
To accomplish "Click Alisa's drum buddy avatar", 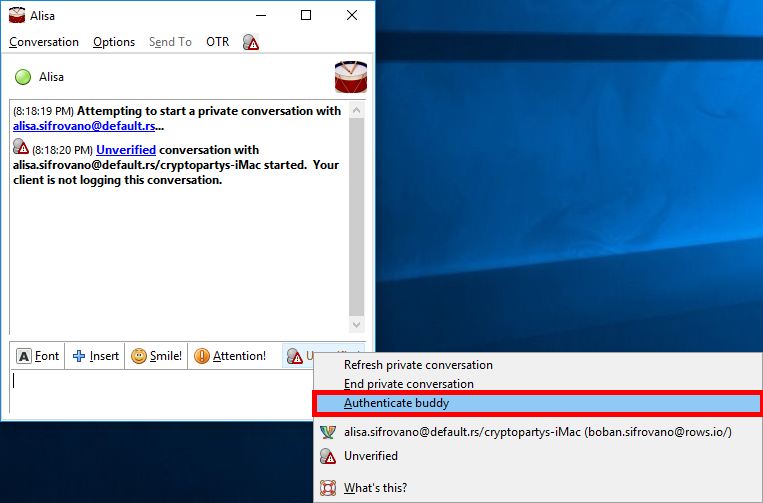I will pyautogui.click(x=350, y=77).
